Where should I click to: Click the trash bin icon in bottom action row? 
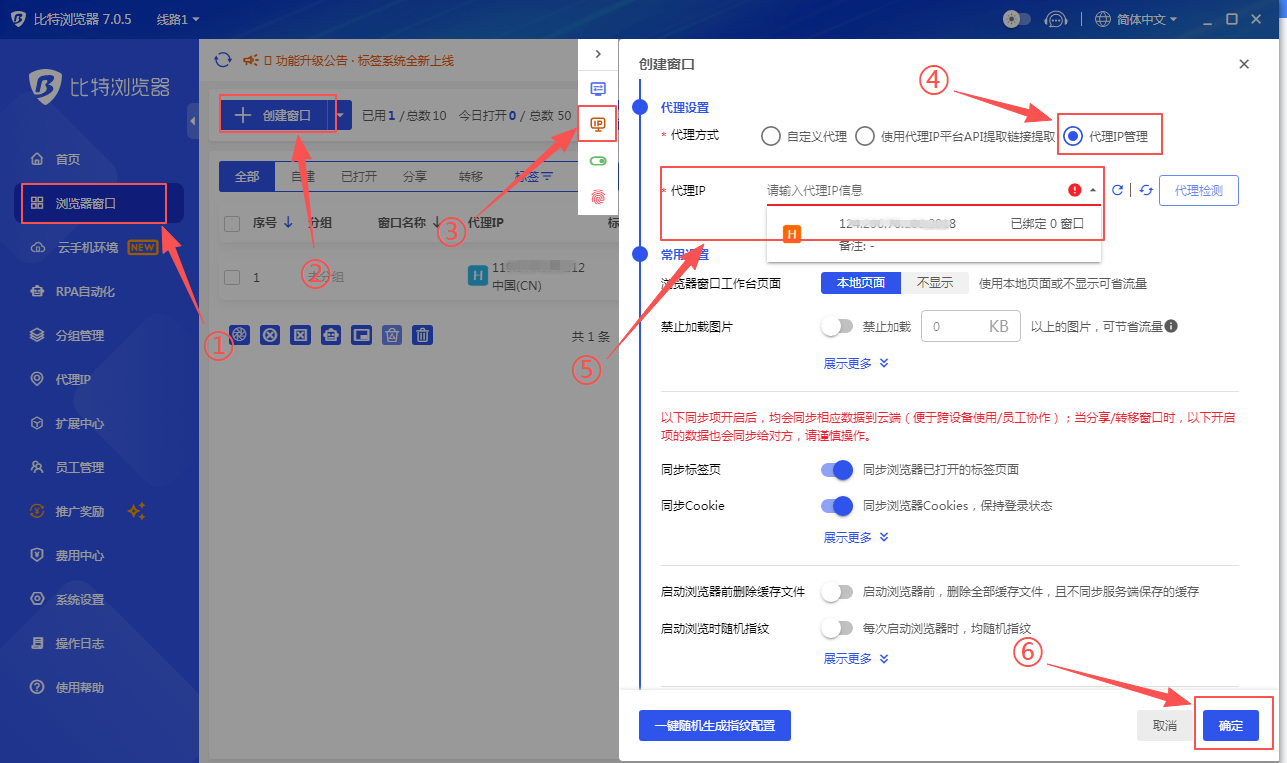point(422,335)
